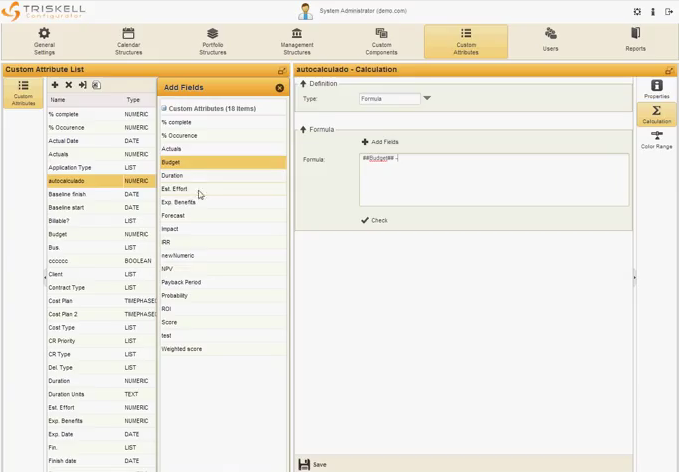
Task: Unlock the autocalculado Calculation panel
Action: point(669,70)
